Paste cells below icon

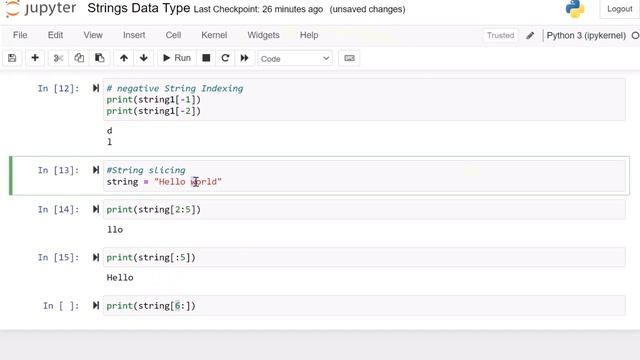100,58
